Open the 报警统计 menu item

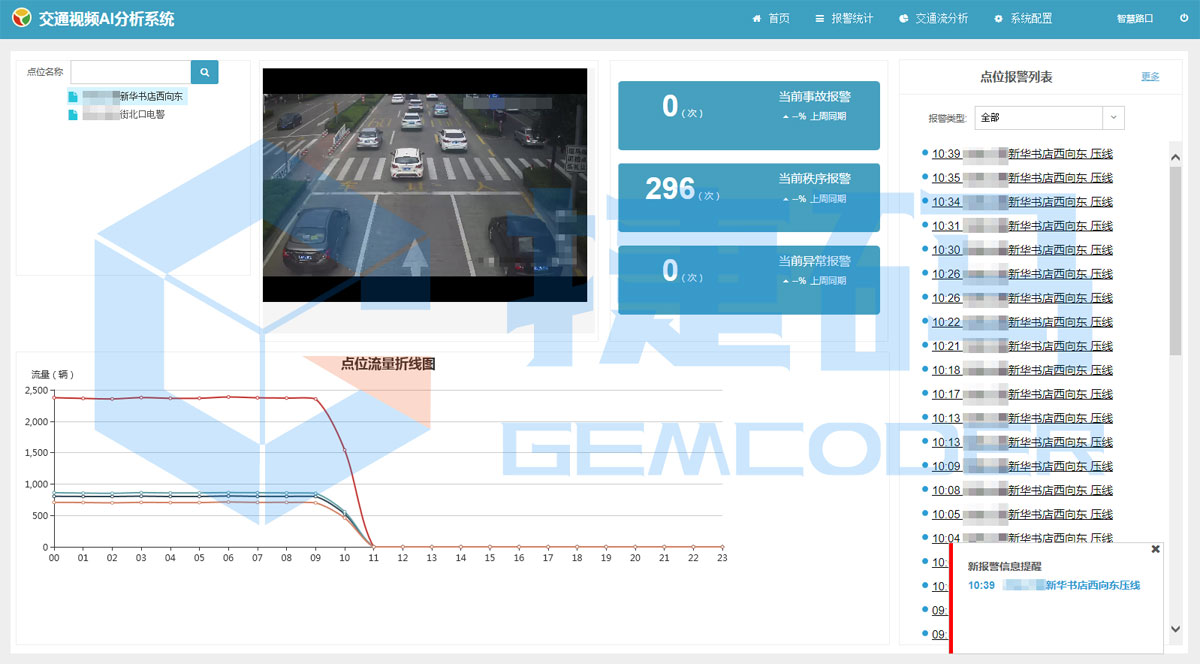851,19
